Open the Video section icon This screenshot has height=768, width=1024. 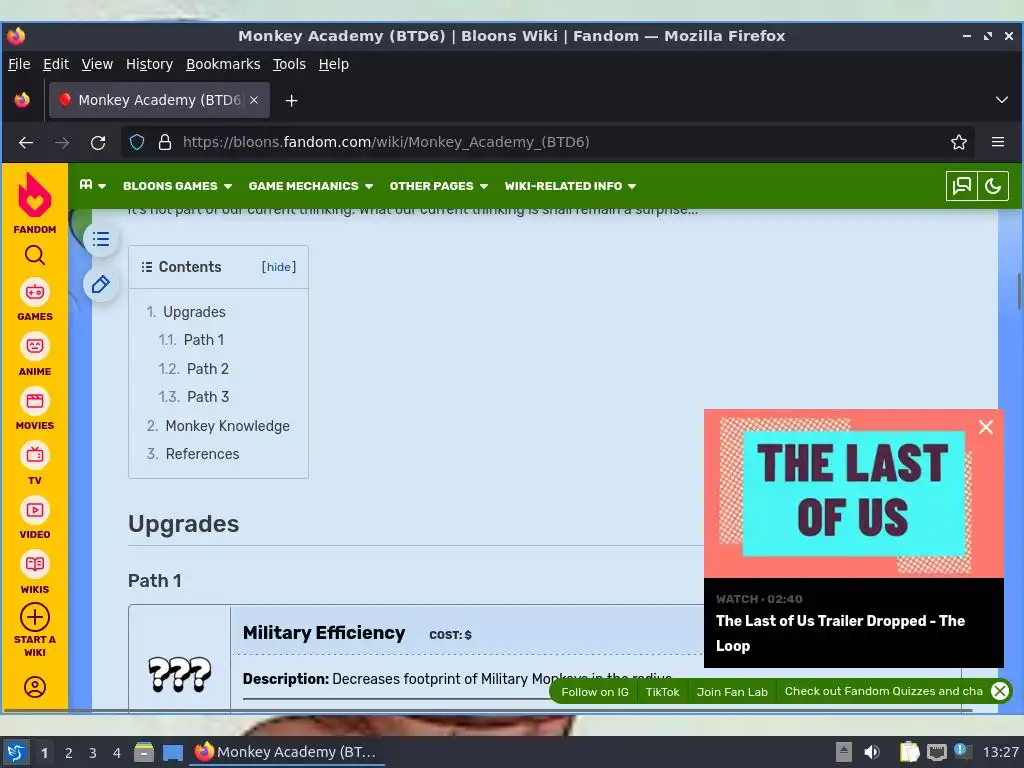[35, 509]
